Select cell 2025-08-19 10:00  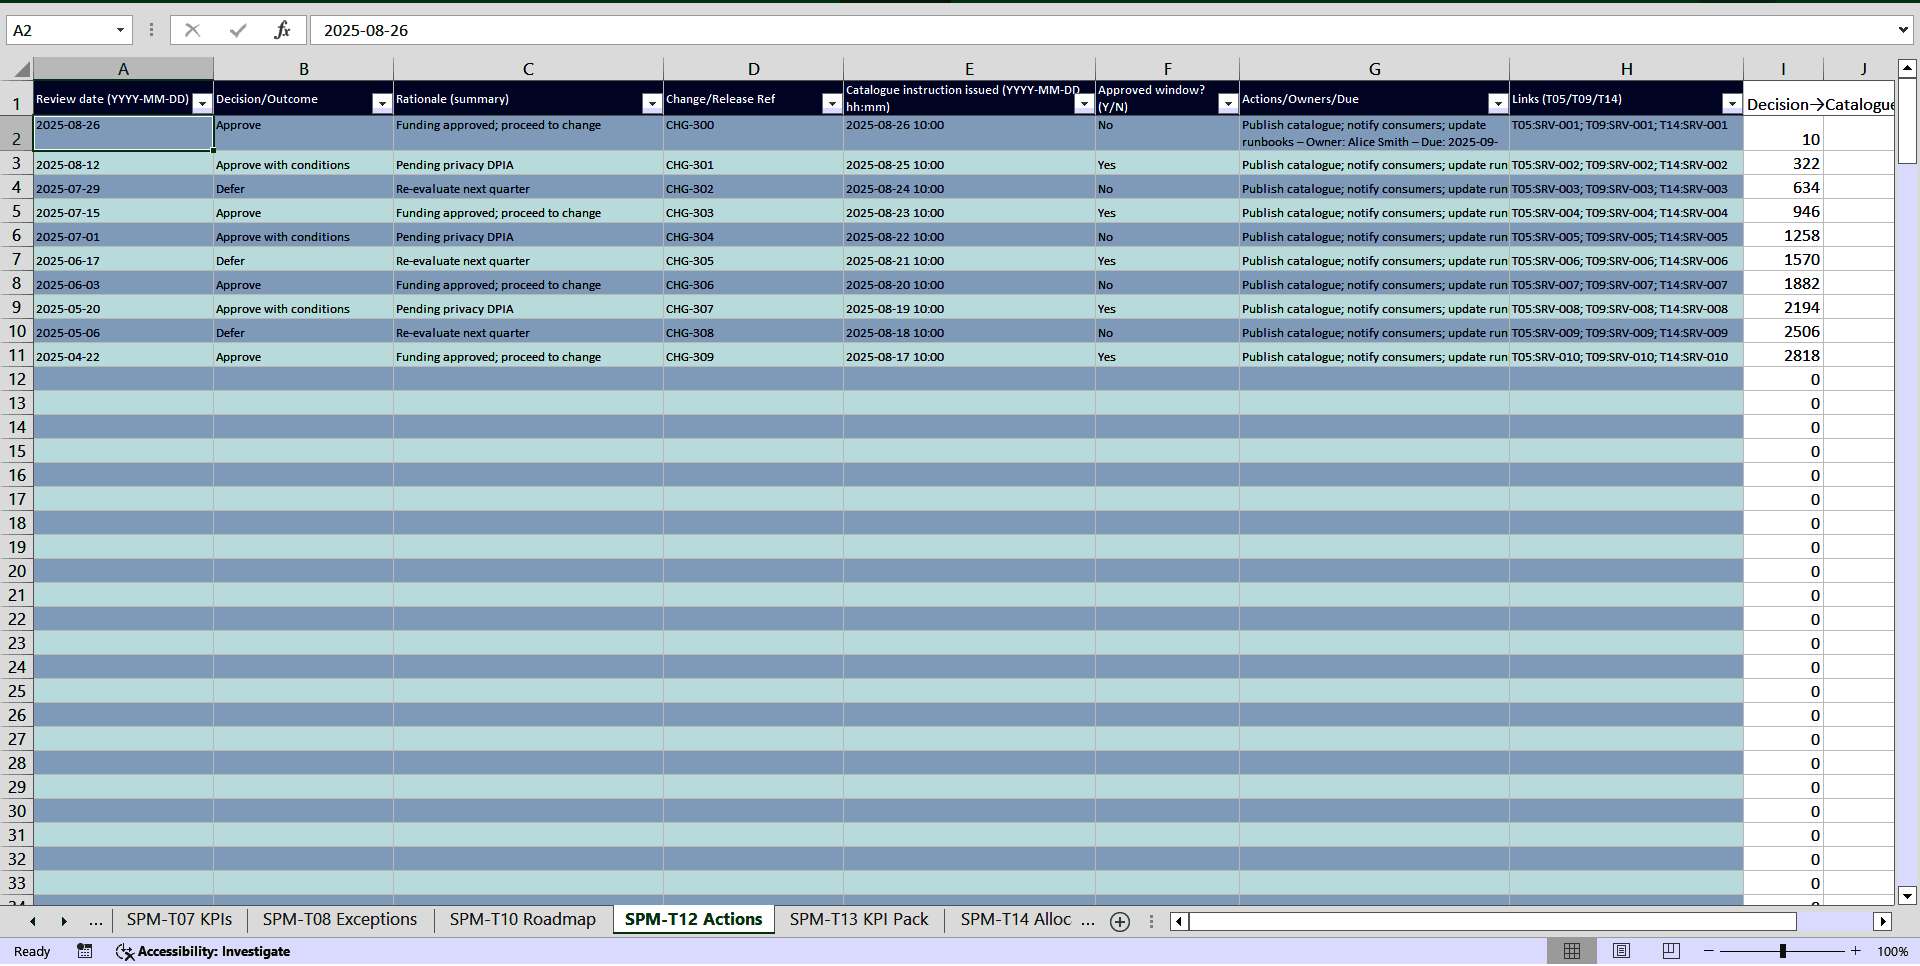coord(969,308)
